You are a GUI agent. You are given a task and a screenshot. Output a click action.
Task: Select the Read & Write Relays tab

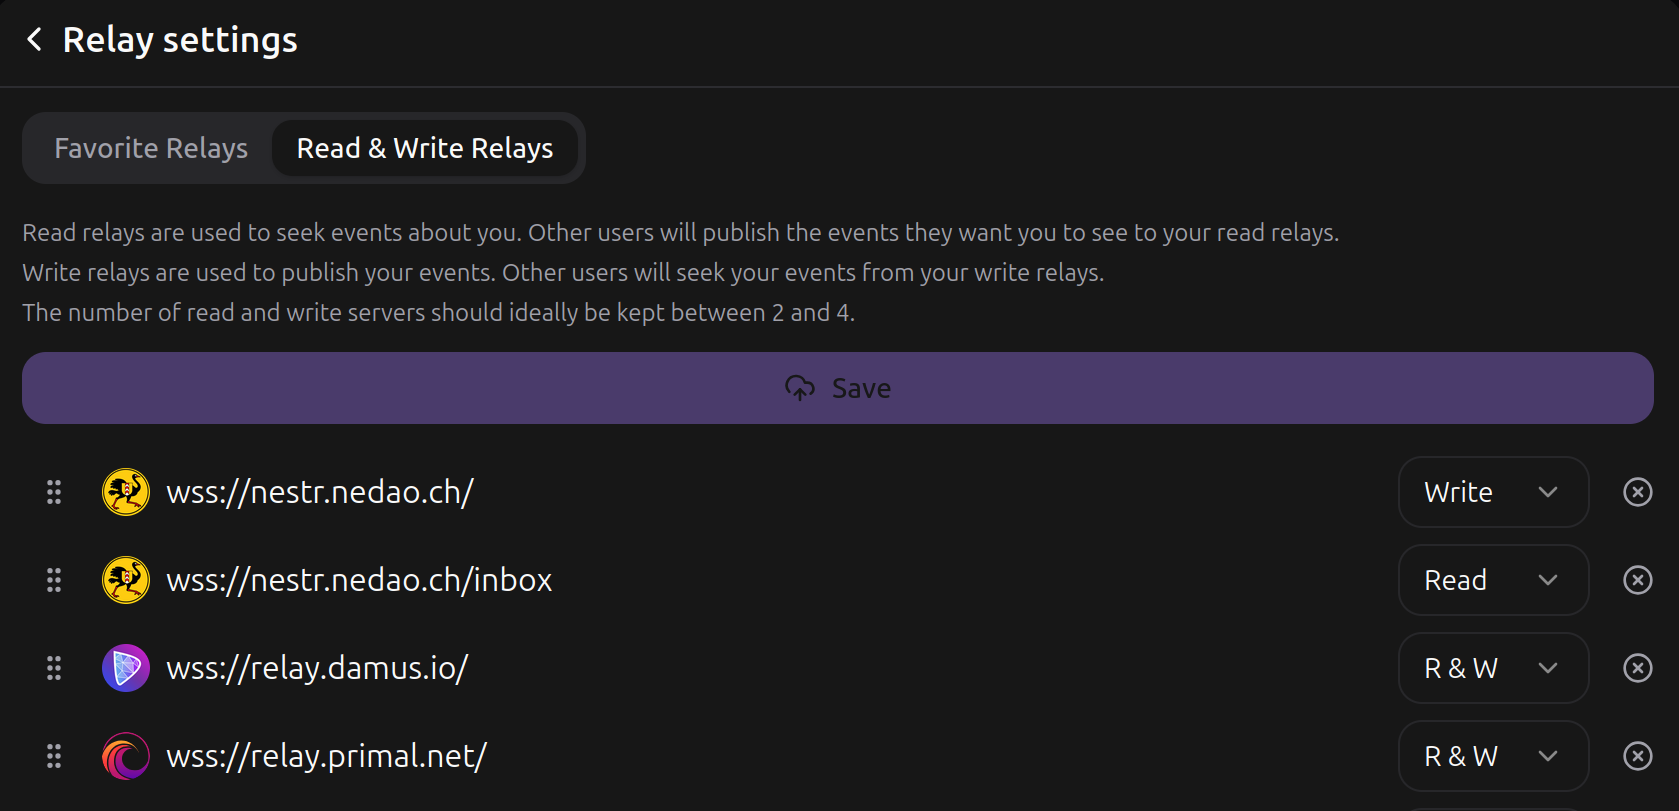(x=424, y=147)
